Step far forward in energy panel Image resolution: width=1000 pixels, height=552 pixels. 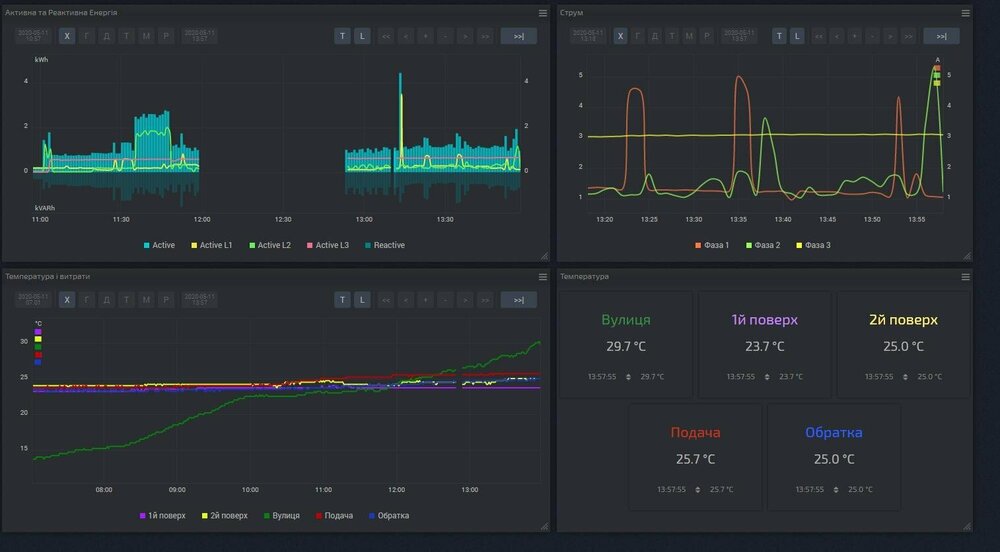click(x=485, y=36)
